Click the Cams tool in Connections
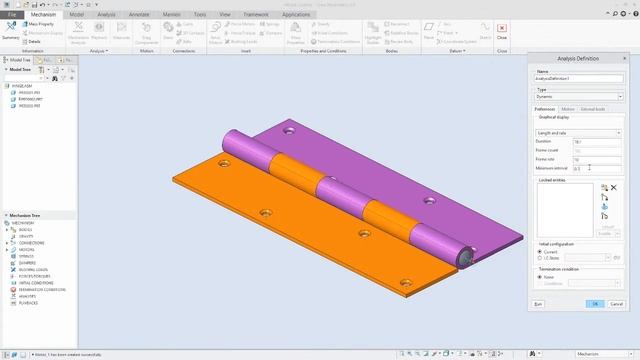640x360 pixels. 185,24
